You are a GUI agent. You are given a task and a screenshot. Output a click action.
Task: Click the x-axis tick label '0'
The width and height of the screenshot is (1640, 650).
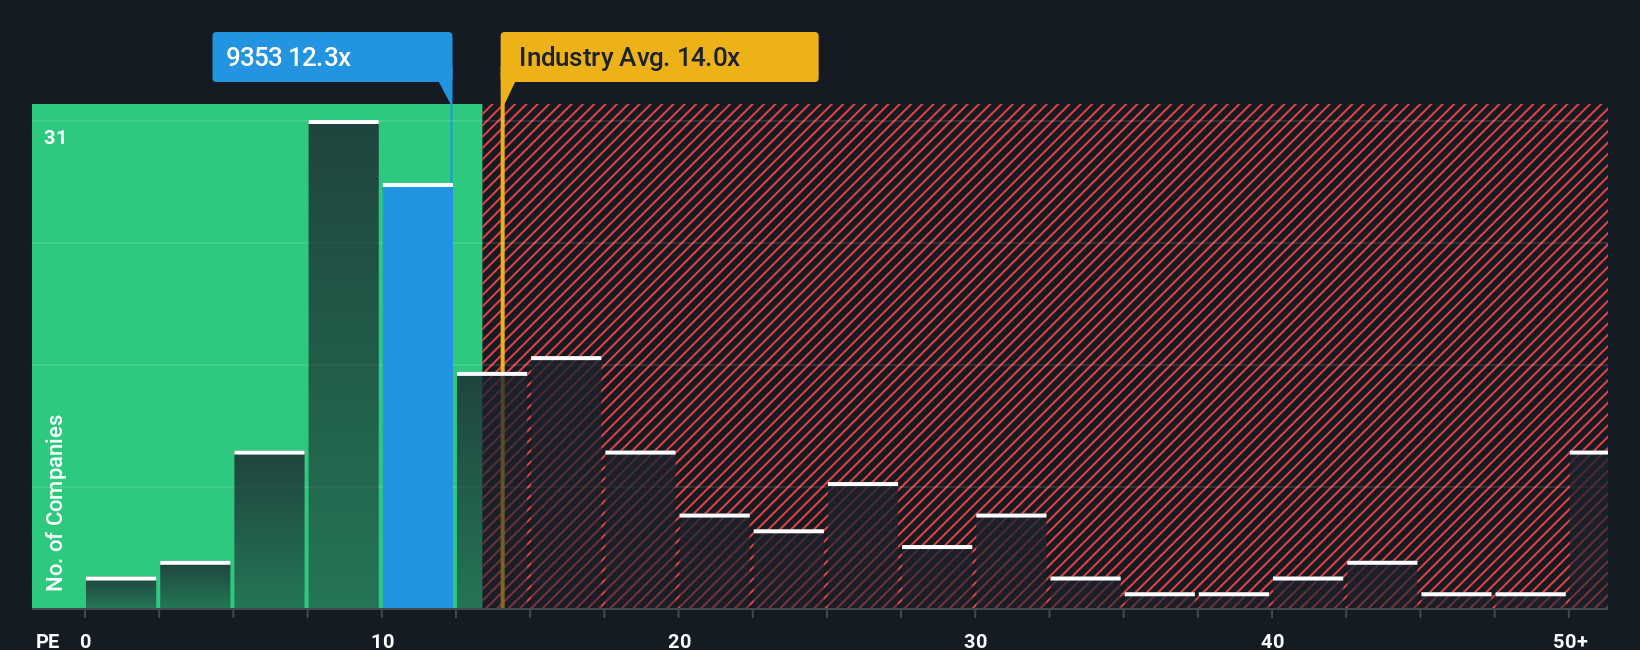click(86, 640)
